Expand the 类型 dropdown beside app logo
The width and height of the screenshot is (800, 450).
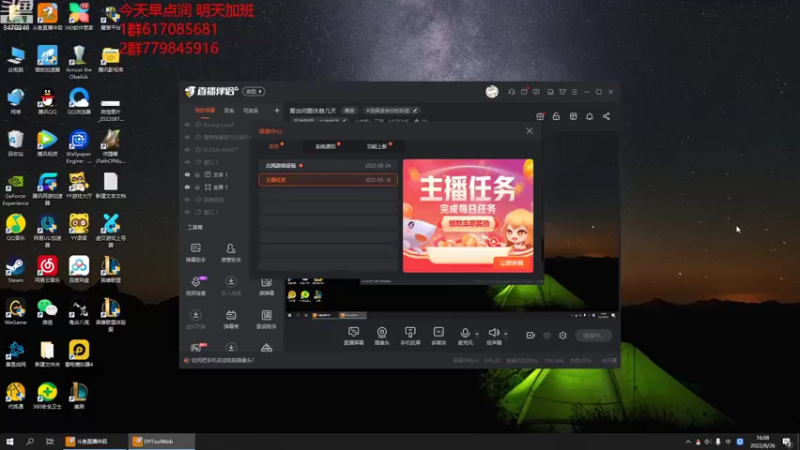pos(254,92)
